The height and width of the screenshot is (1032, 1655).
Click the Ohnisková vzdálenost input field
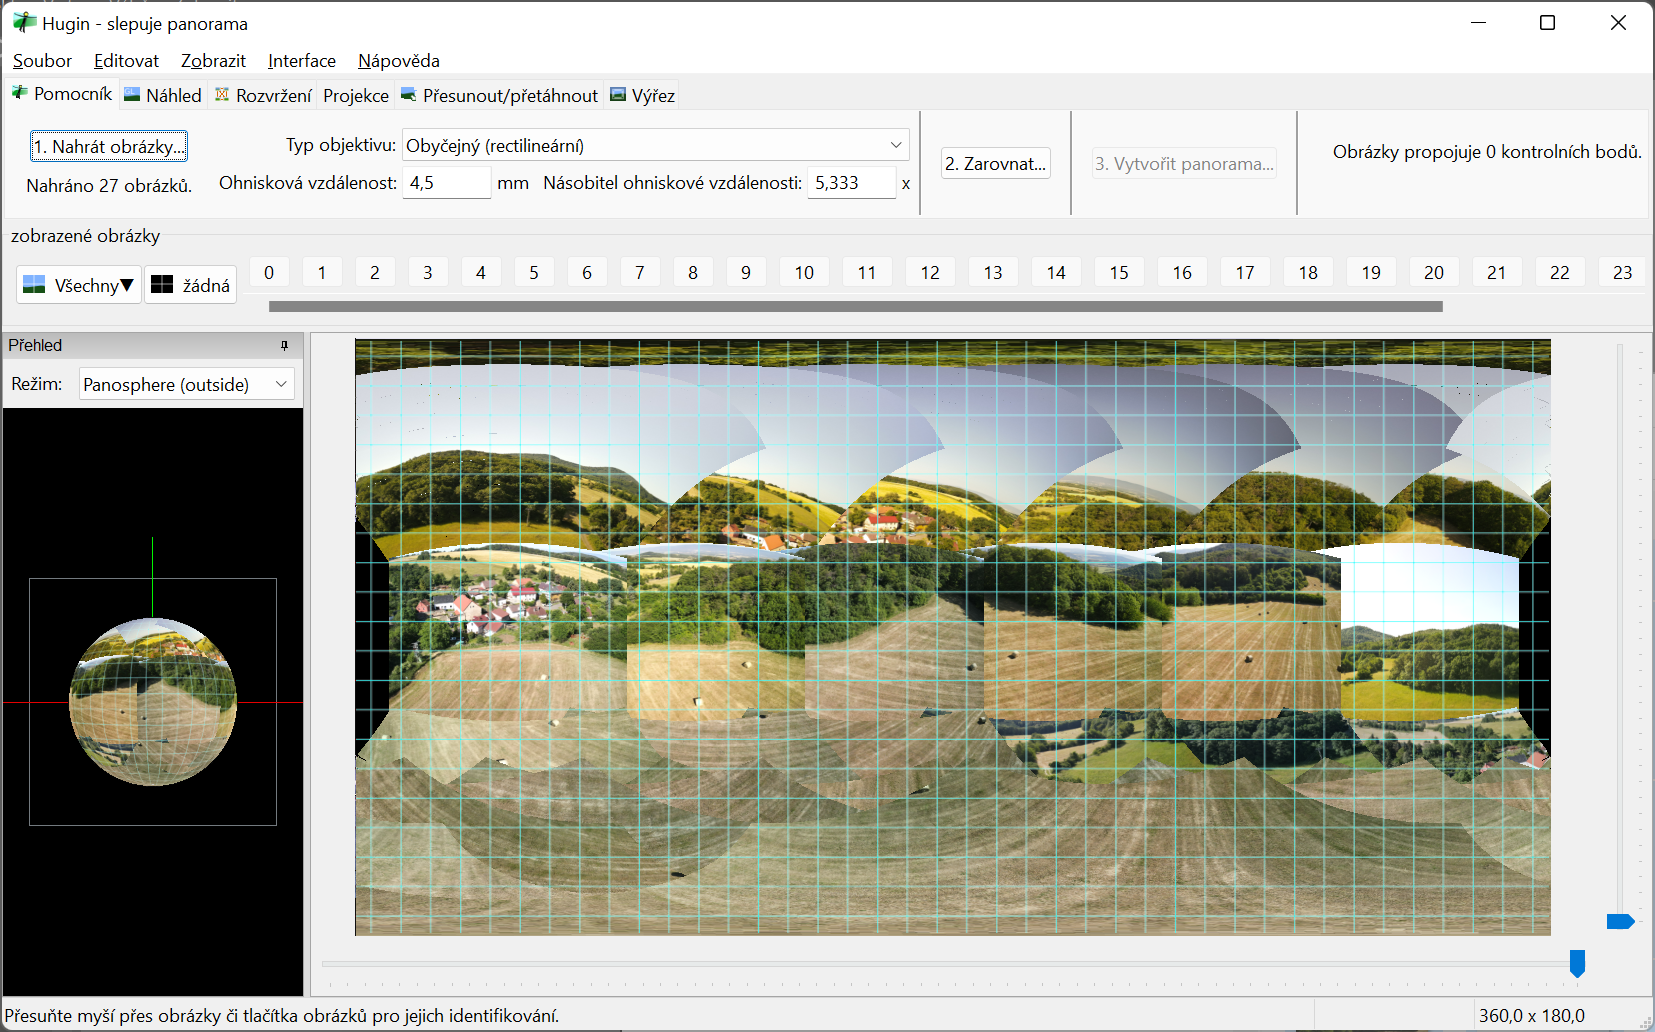point(446,183)
